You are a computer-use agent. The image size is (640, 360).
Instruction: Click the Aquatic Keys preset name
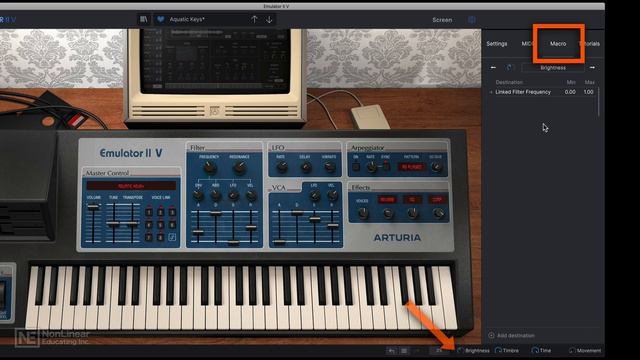point(187,20)
